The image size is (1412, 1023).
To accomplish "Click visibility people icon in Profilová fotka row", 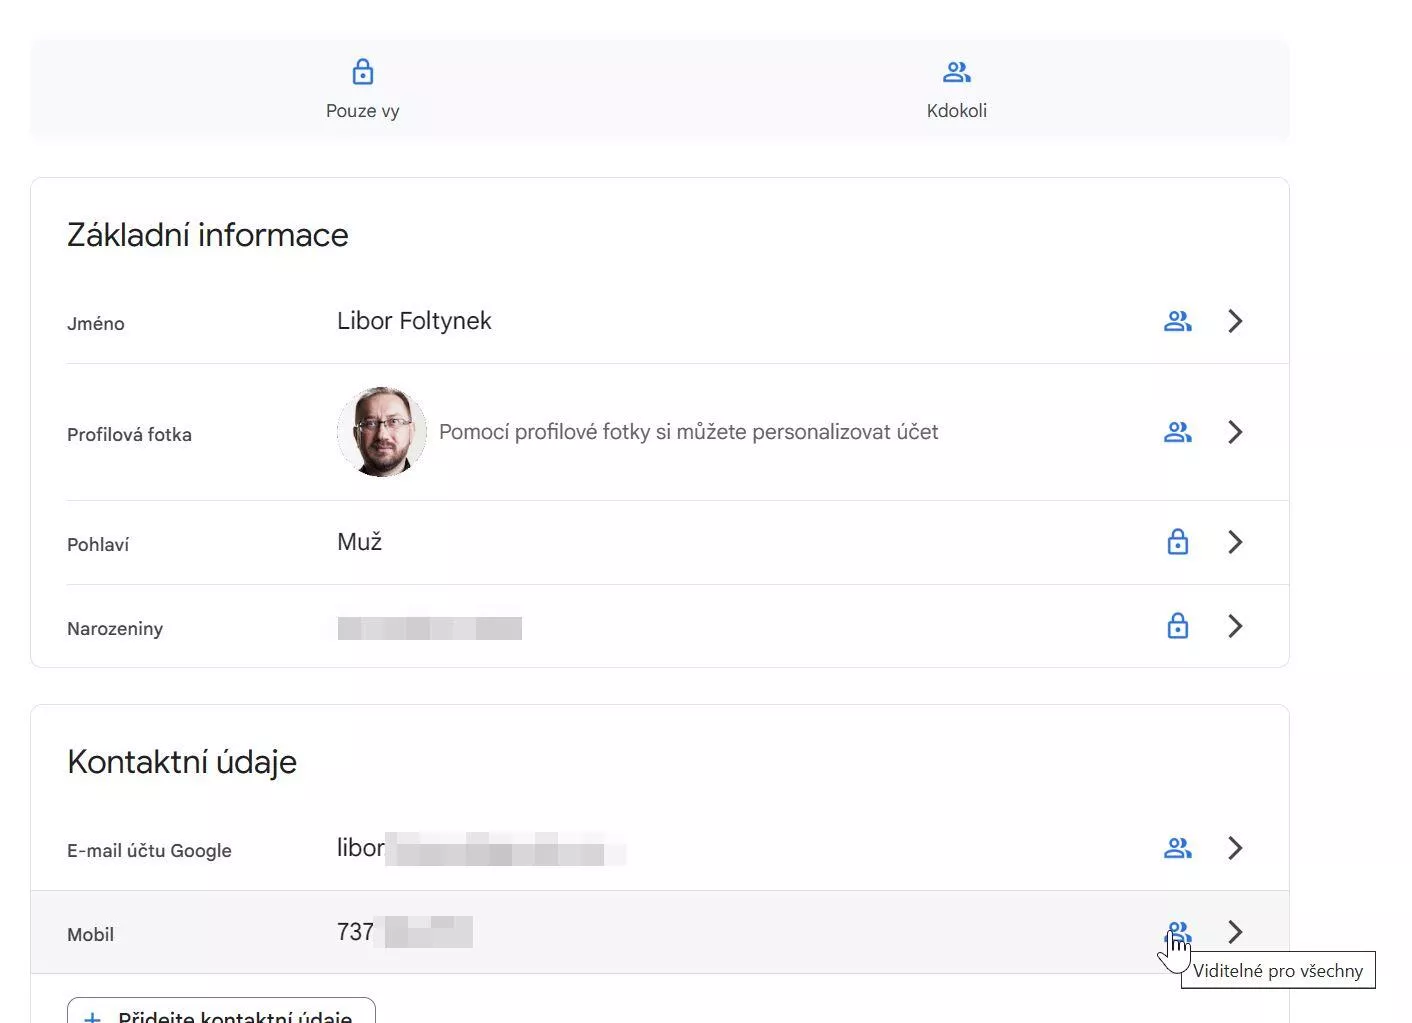I will pyautogui.click(x=1178, y=432).
